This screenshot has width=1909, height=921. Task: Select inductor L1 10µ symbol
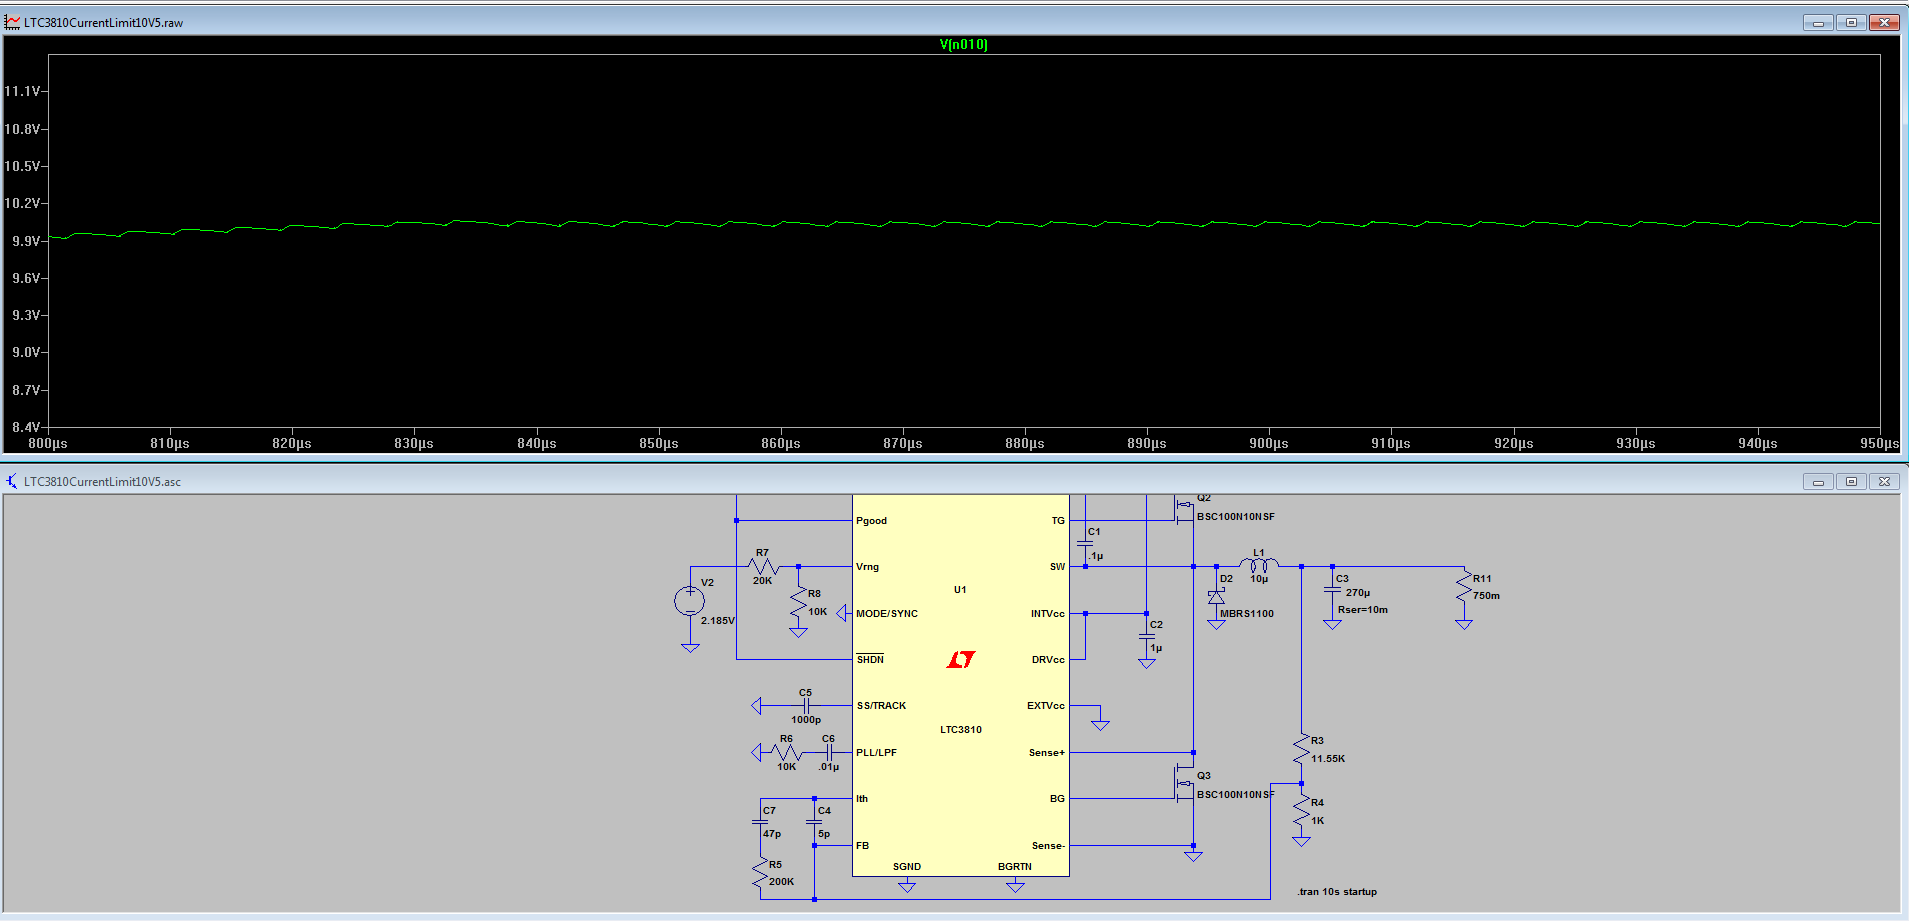(1259, 564)
